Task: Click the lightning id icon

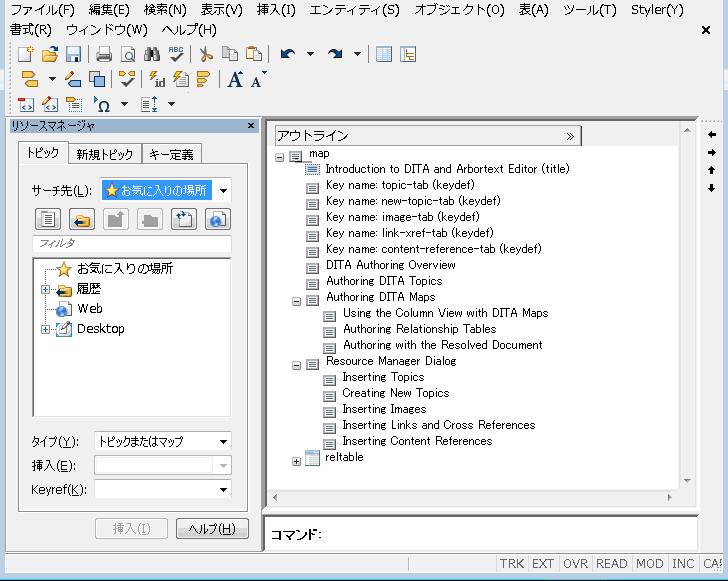Action: (x=157, y=79)
